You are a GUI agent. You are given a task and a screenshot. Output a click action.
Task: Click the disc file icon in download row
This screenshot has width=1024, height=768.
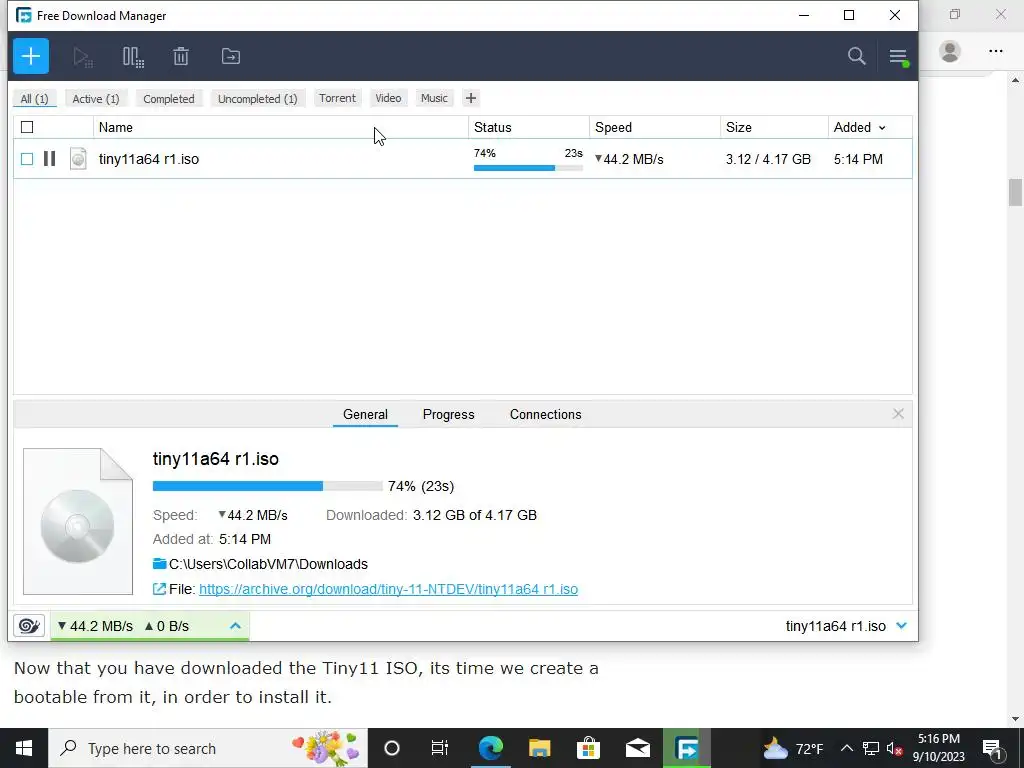click(x=78, y=159)
